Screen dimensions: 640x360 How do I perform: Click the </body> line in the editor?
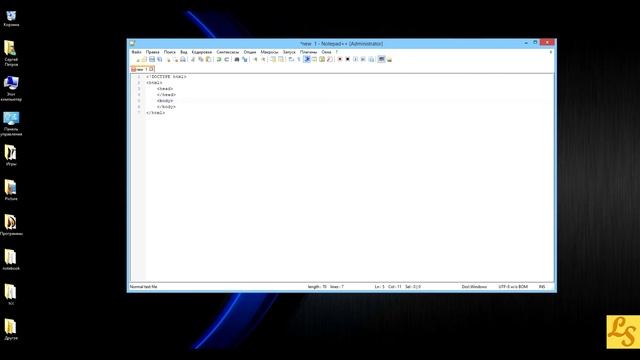point(166,107)
